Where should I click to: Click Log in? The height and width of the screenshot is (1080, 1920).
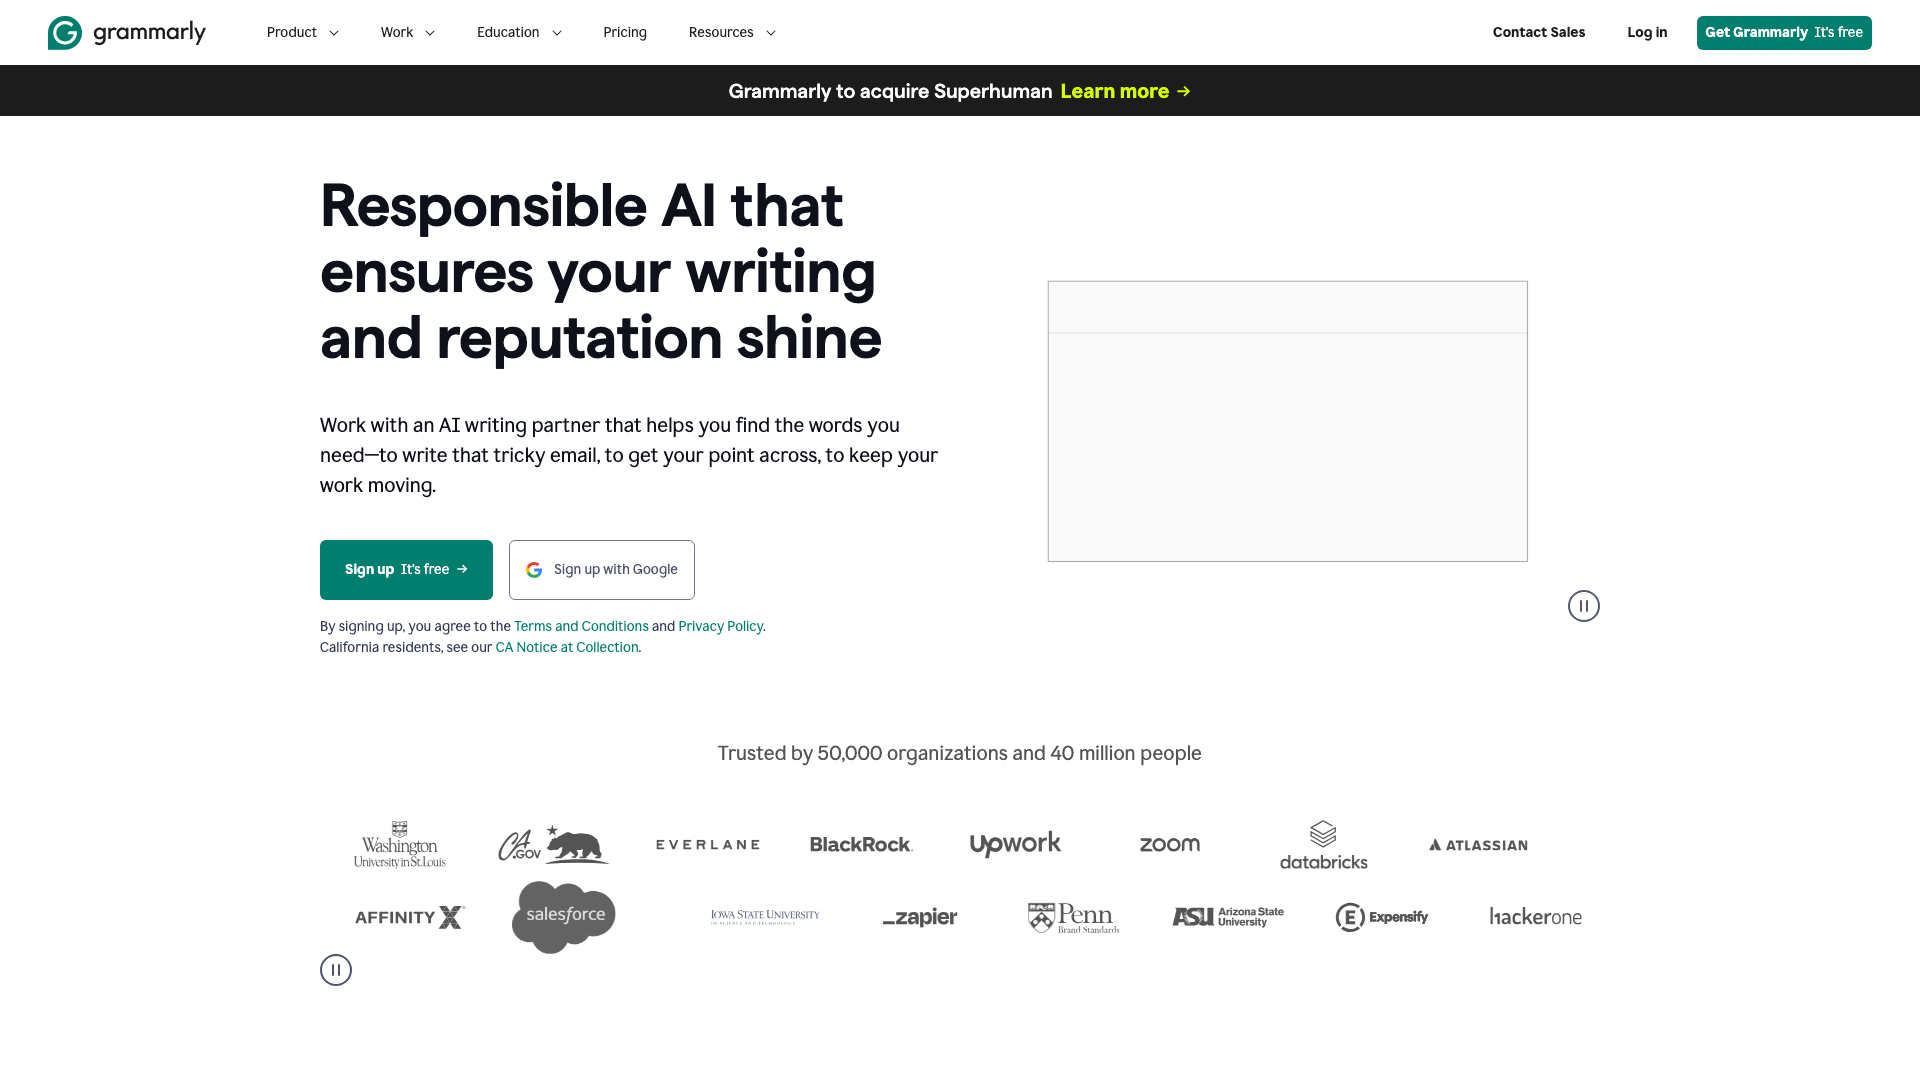[1647, 32]
